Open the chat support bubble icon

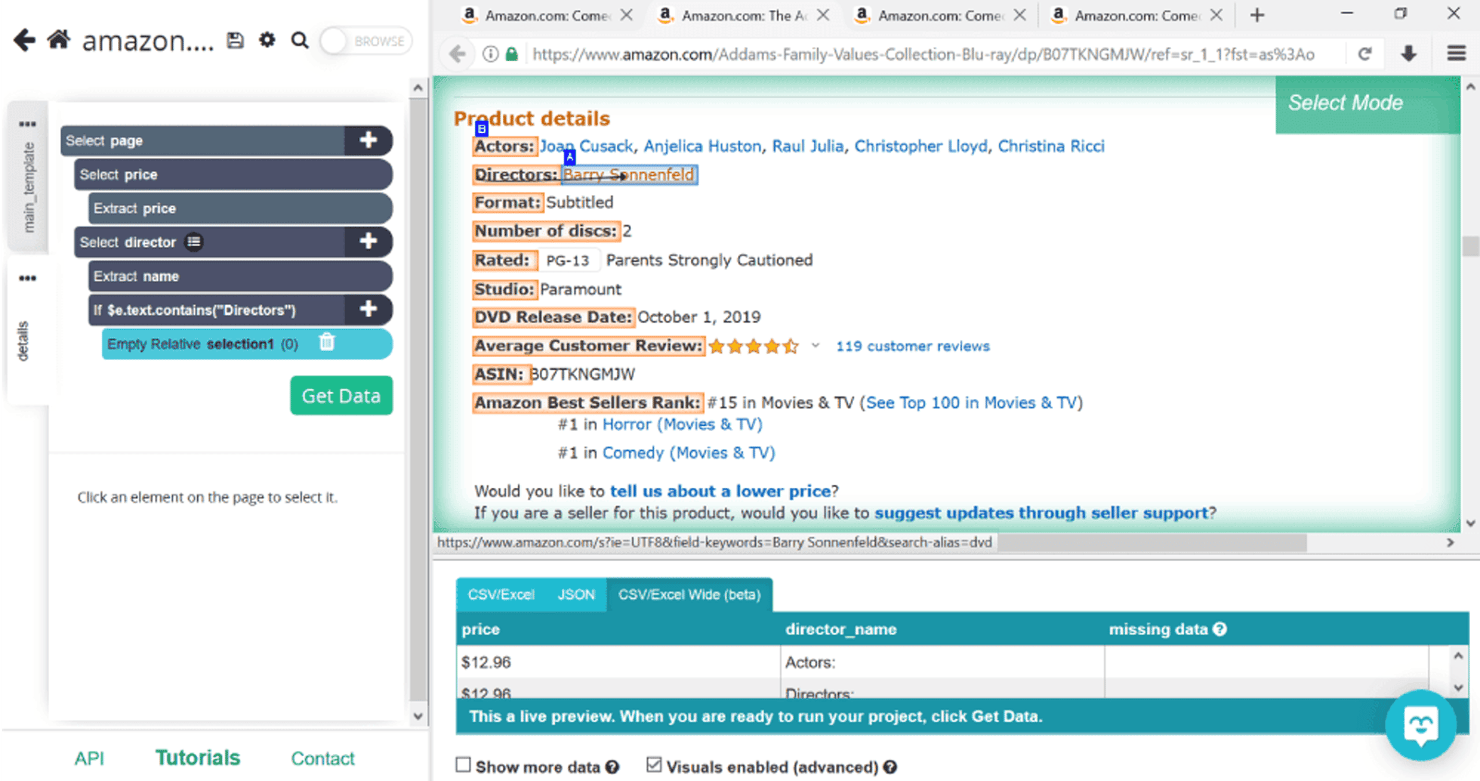(1420, 725)
